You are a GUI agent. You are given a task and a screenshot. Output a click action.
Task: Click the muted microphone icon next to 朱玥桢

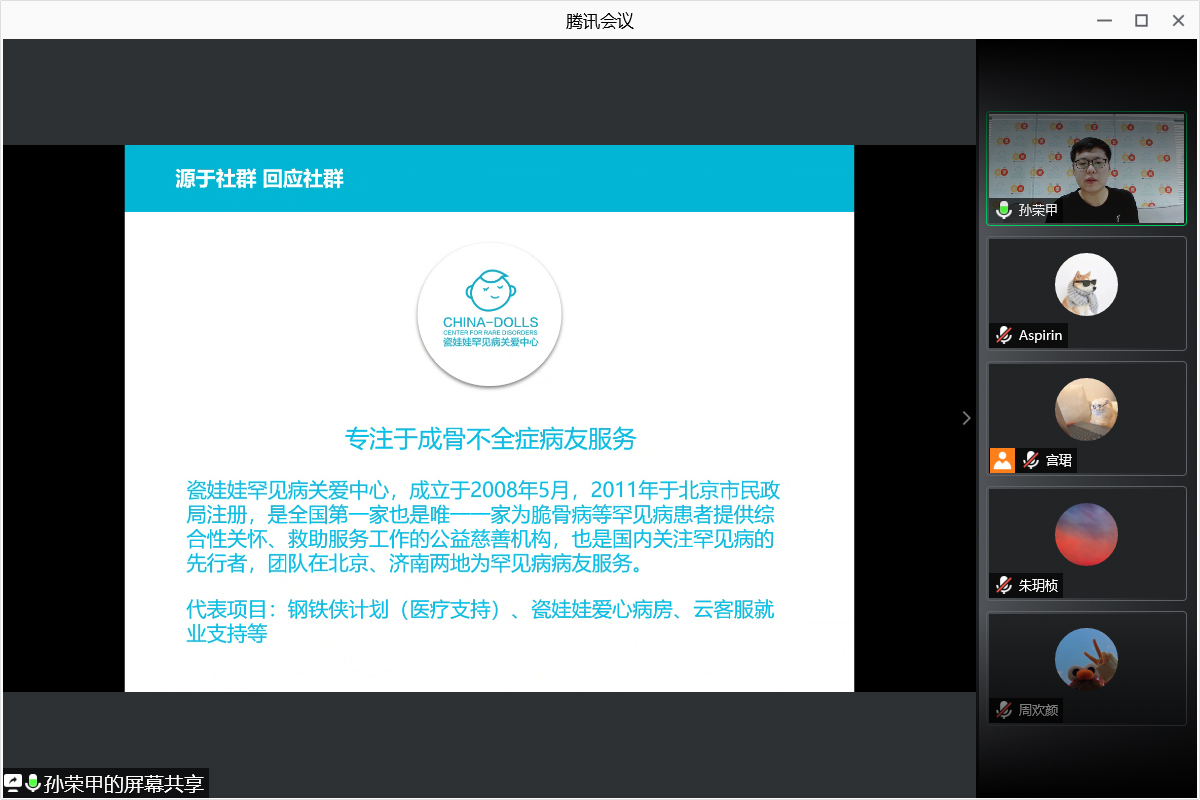1003,585
